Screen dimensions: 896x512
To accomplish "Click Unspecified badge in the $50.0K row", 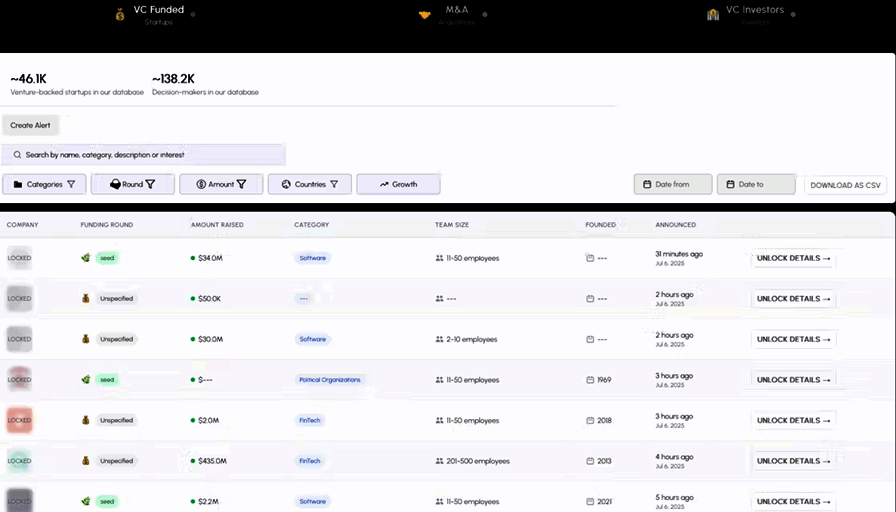I will [116, 299].
